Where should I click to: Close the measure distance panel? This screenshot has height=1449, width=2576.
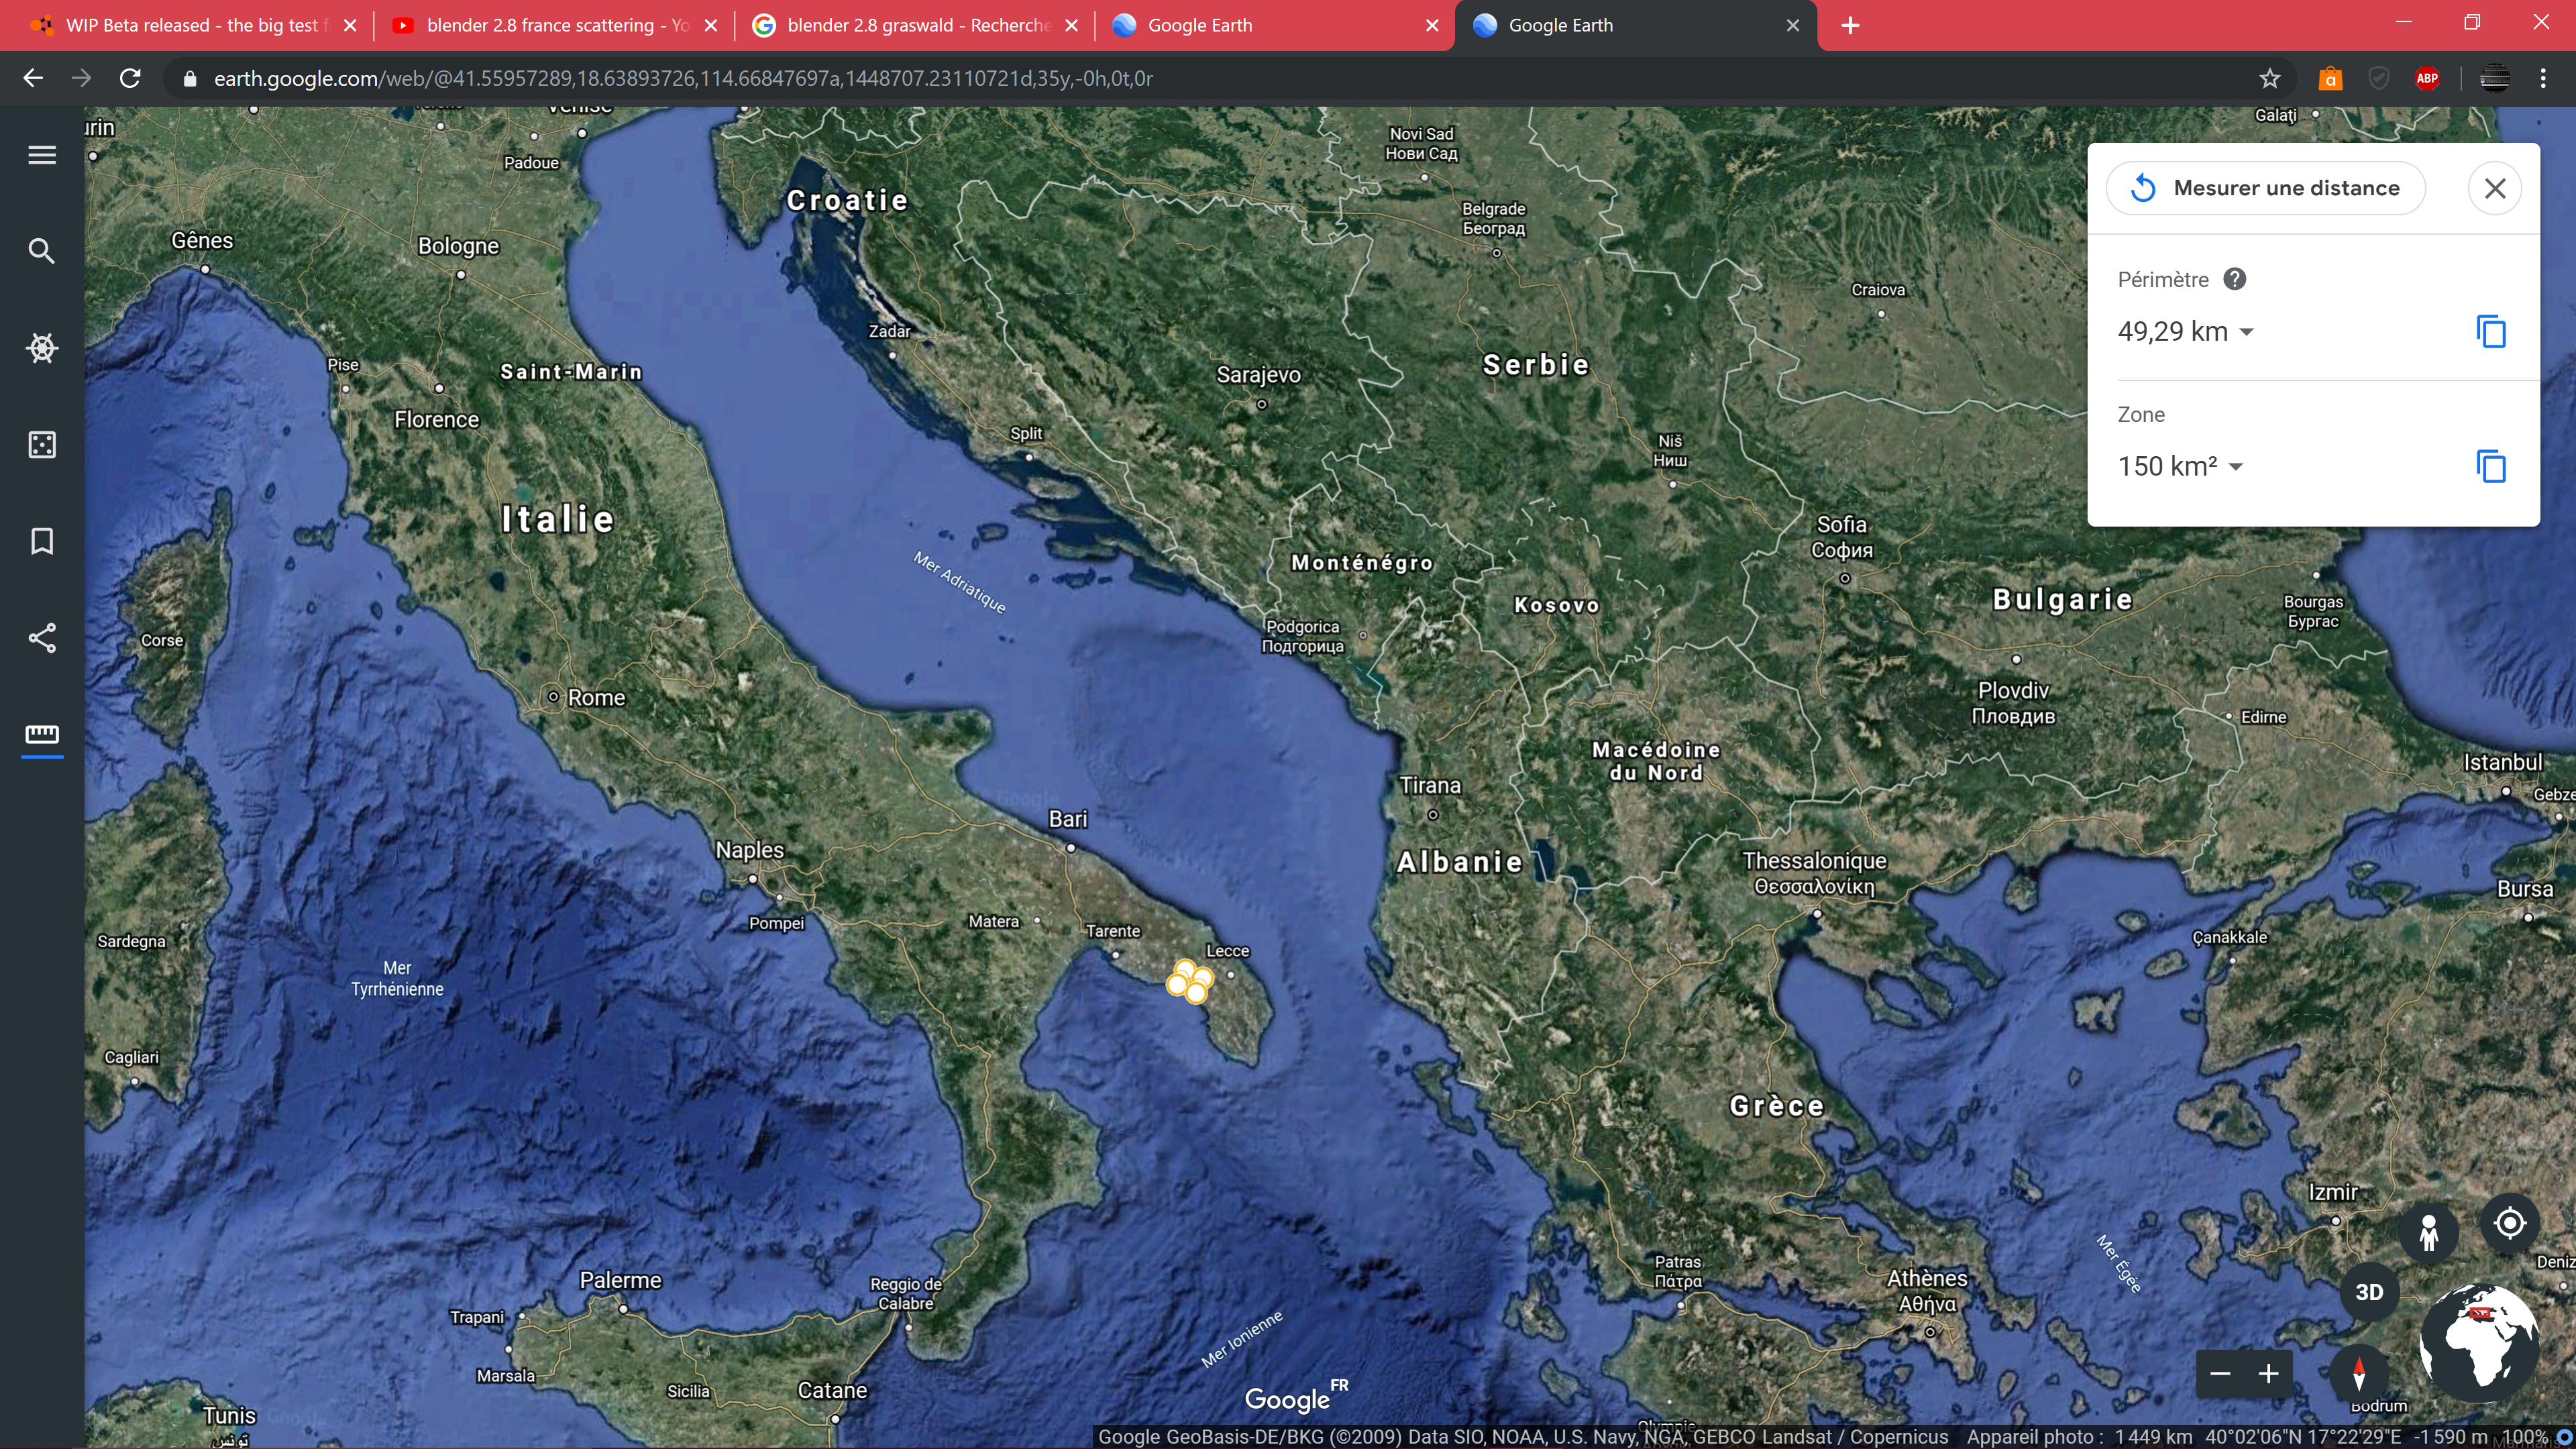[x=2495, y=188]
